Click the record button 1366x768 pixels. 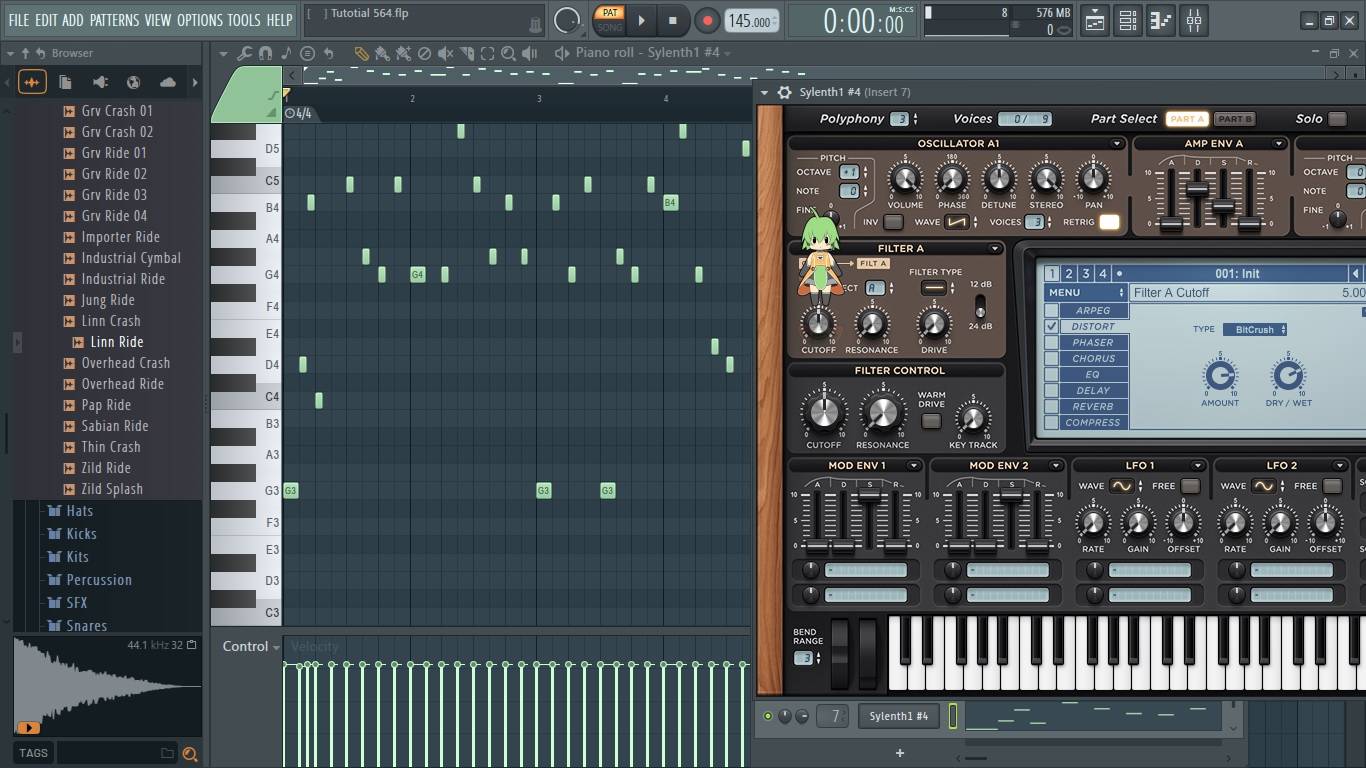(x=707, y=20)
